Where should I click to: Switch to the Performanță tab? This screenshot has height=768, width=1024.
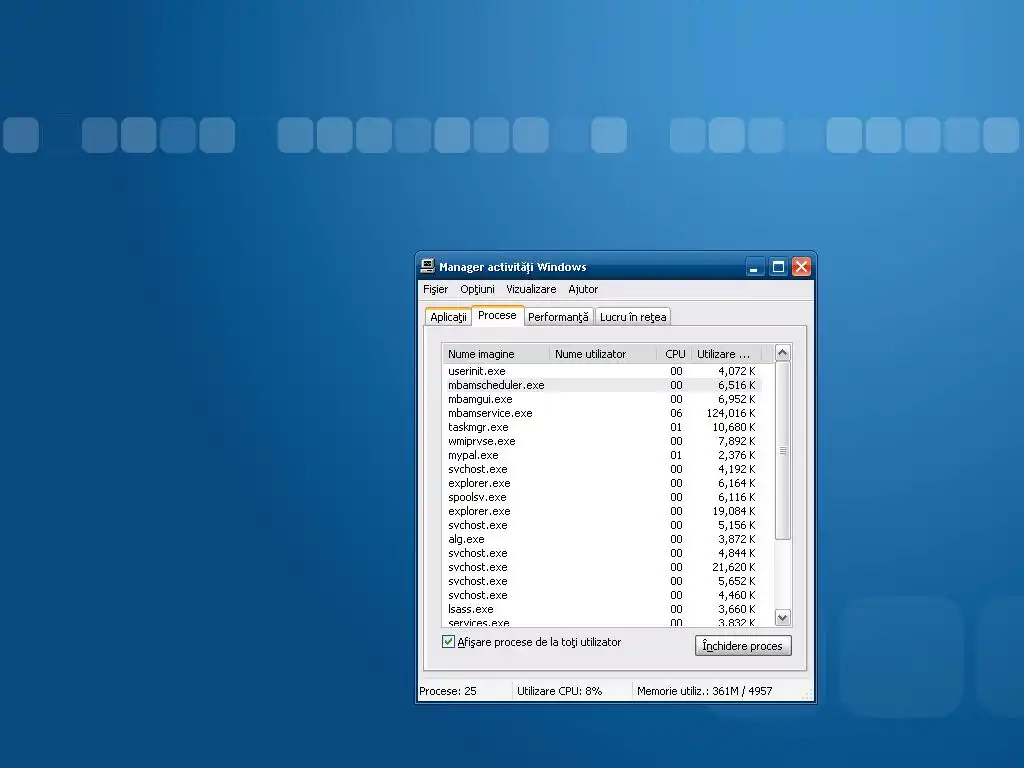(558, 317)
